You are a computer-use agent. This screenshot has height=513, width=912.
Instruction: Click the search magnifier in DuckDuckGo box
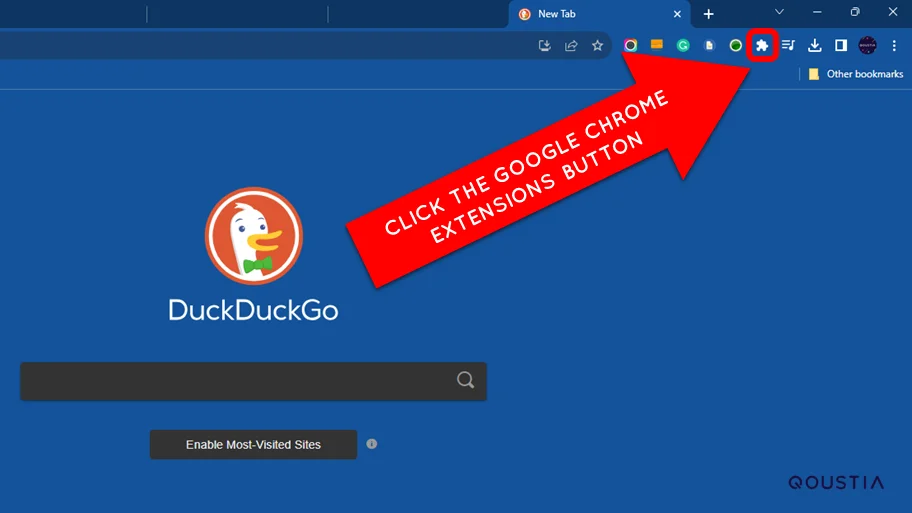click(465, 380)
